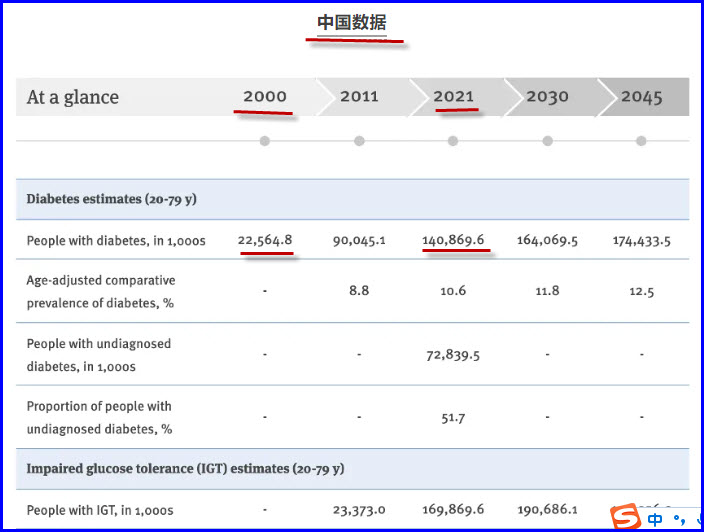This screenshot has width=704, height=532.
Task: Click the timeline dot below 2030
Action: click(547, 141)
